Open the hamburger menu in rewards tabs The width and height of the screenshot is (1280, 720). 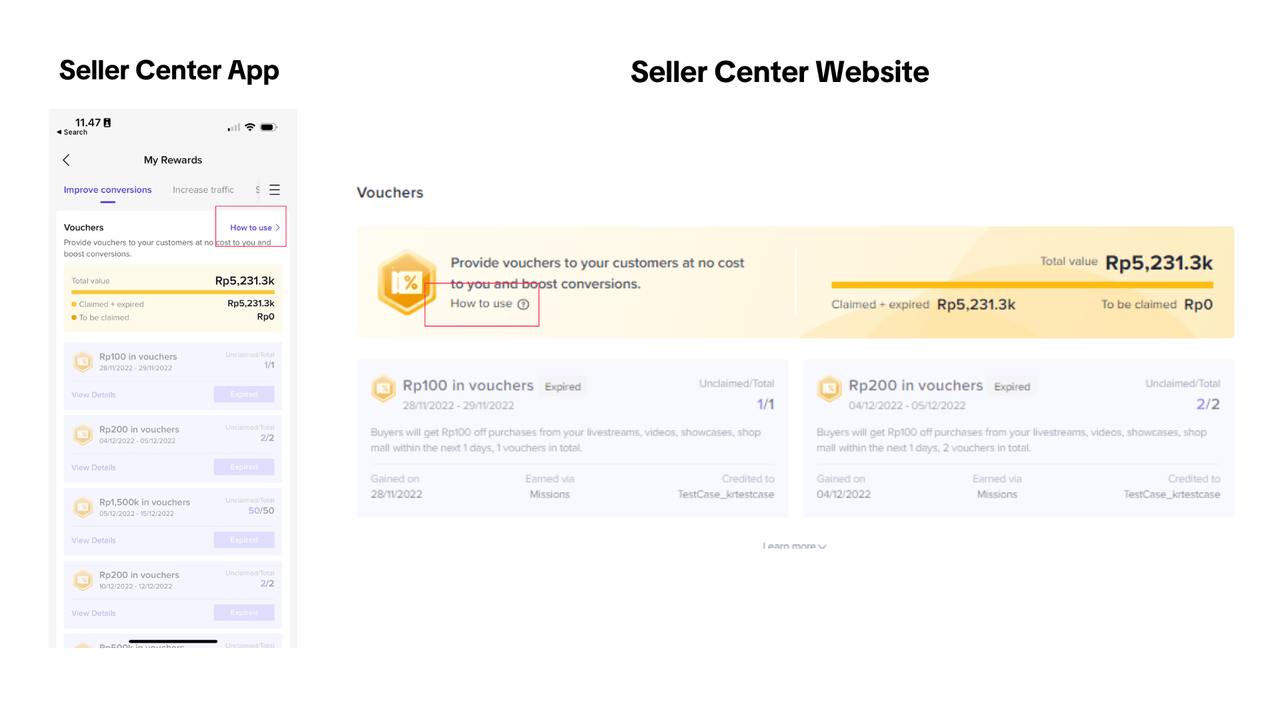pyautogui.click(x=274, y=190)
